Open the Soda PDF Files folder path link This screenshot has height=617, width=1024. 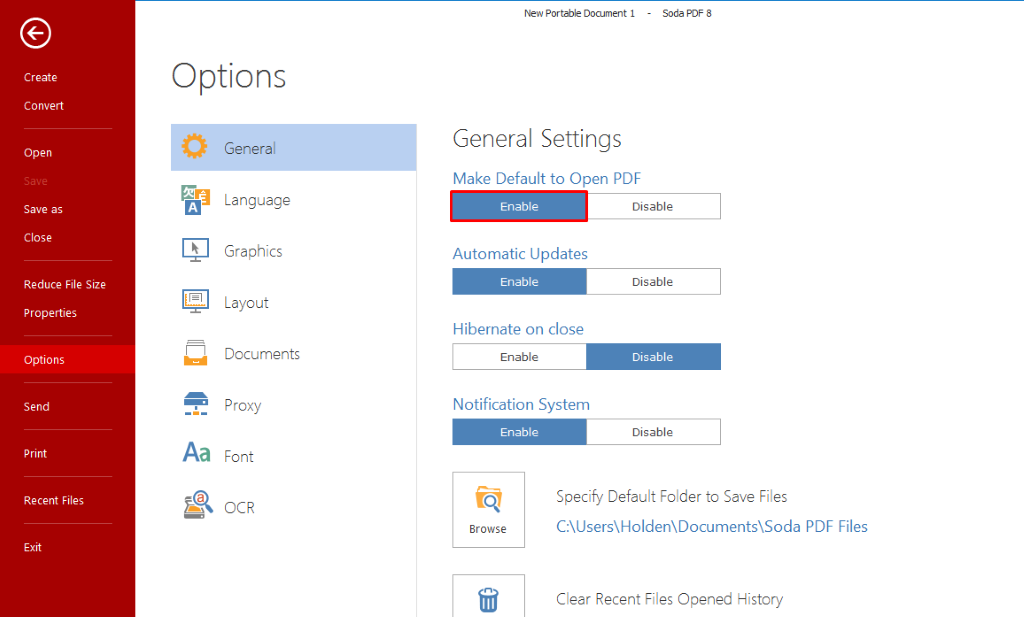(712, 526)
